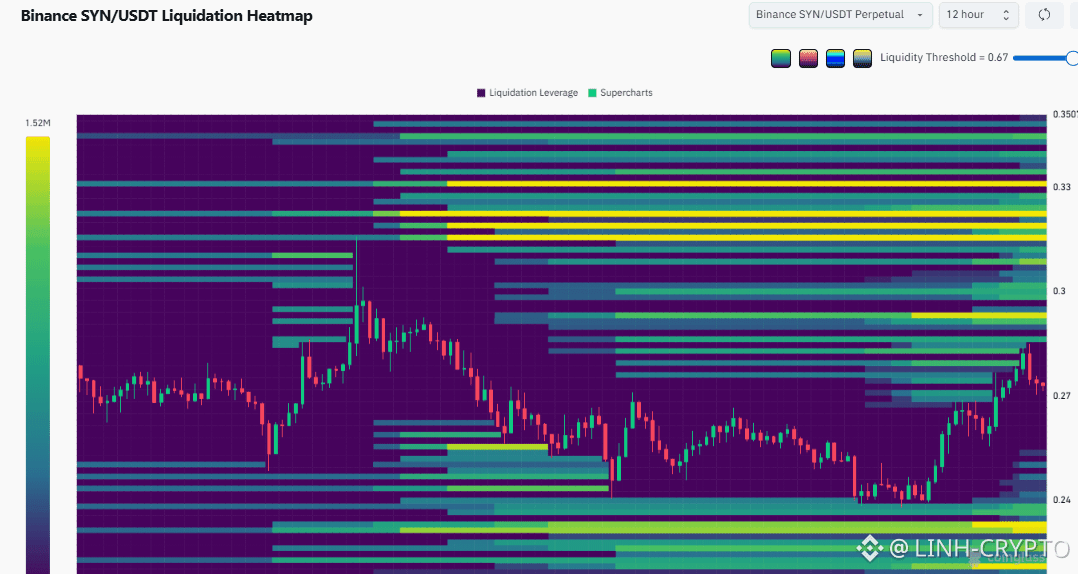1078x574 pixels.
Task: Select the red-pink color scheme swatch
Action: coord(808,58)
